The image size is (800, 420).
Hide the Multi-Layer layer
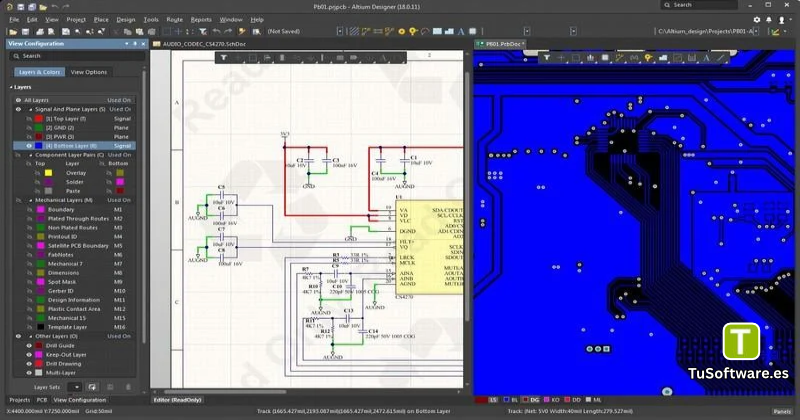(x=29, y=373)
